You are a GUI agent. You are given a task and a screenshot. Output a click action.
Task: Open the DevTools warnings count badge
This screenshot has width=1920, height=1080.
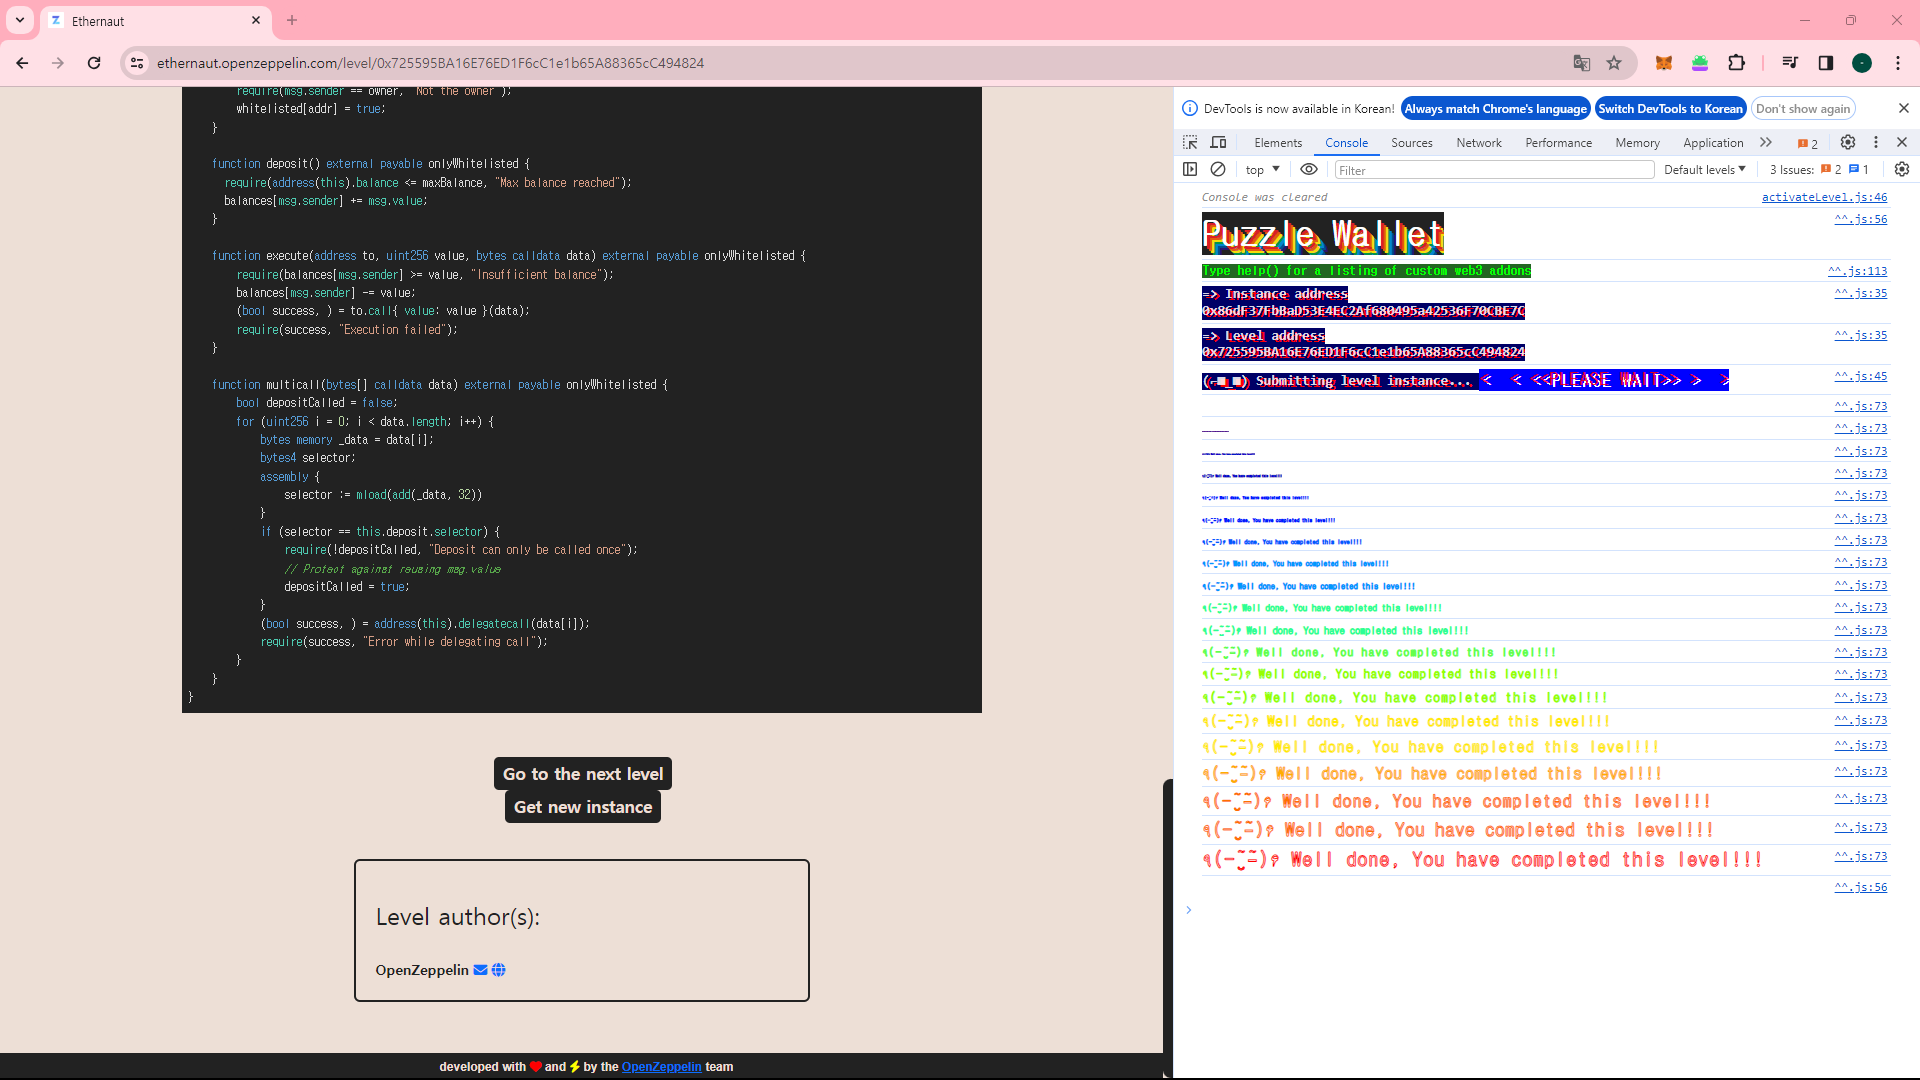point(1808,143)
